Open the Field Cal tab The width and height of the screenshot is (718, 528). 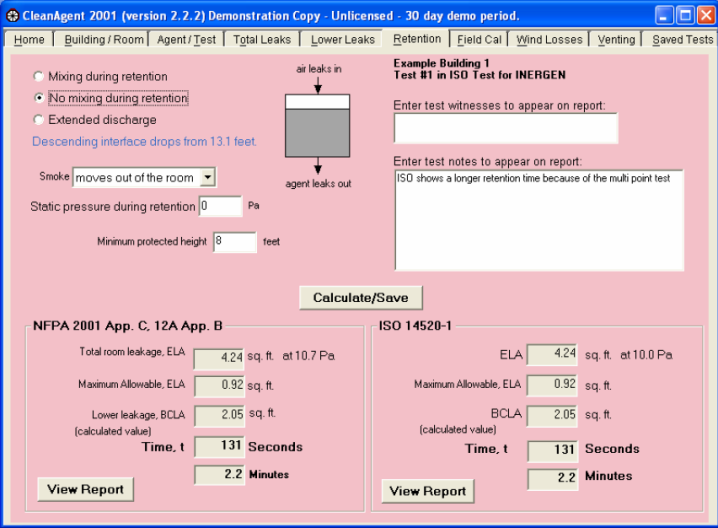click(x=479, y=40)
